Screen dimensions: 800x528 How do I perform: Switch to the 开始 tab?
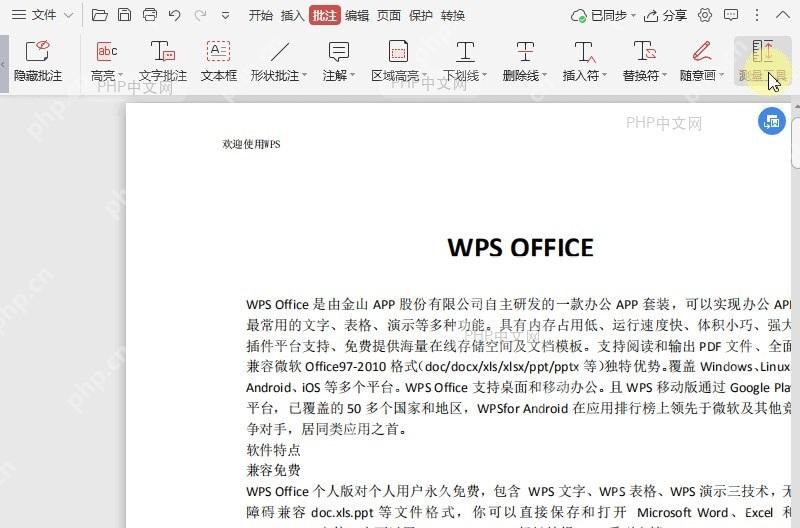(x=261, y=16)
